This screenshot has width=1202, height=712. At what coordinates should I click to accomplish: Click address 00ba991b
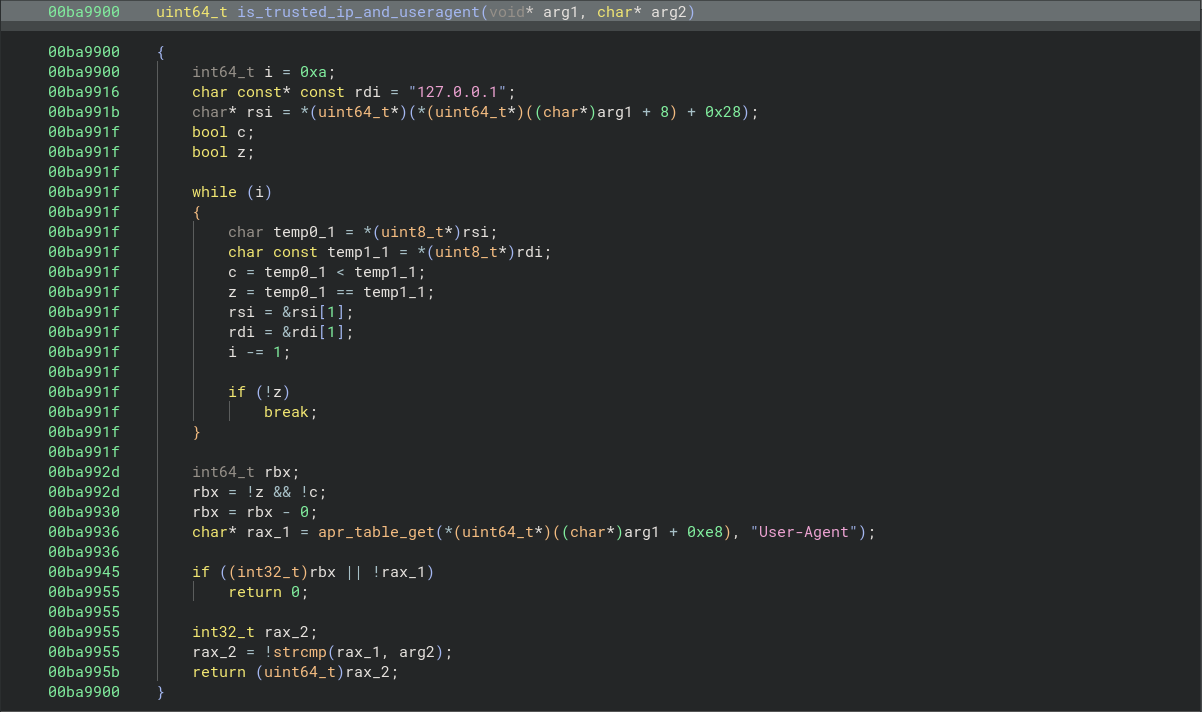pos(83,112)
